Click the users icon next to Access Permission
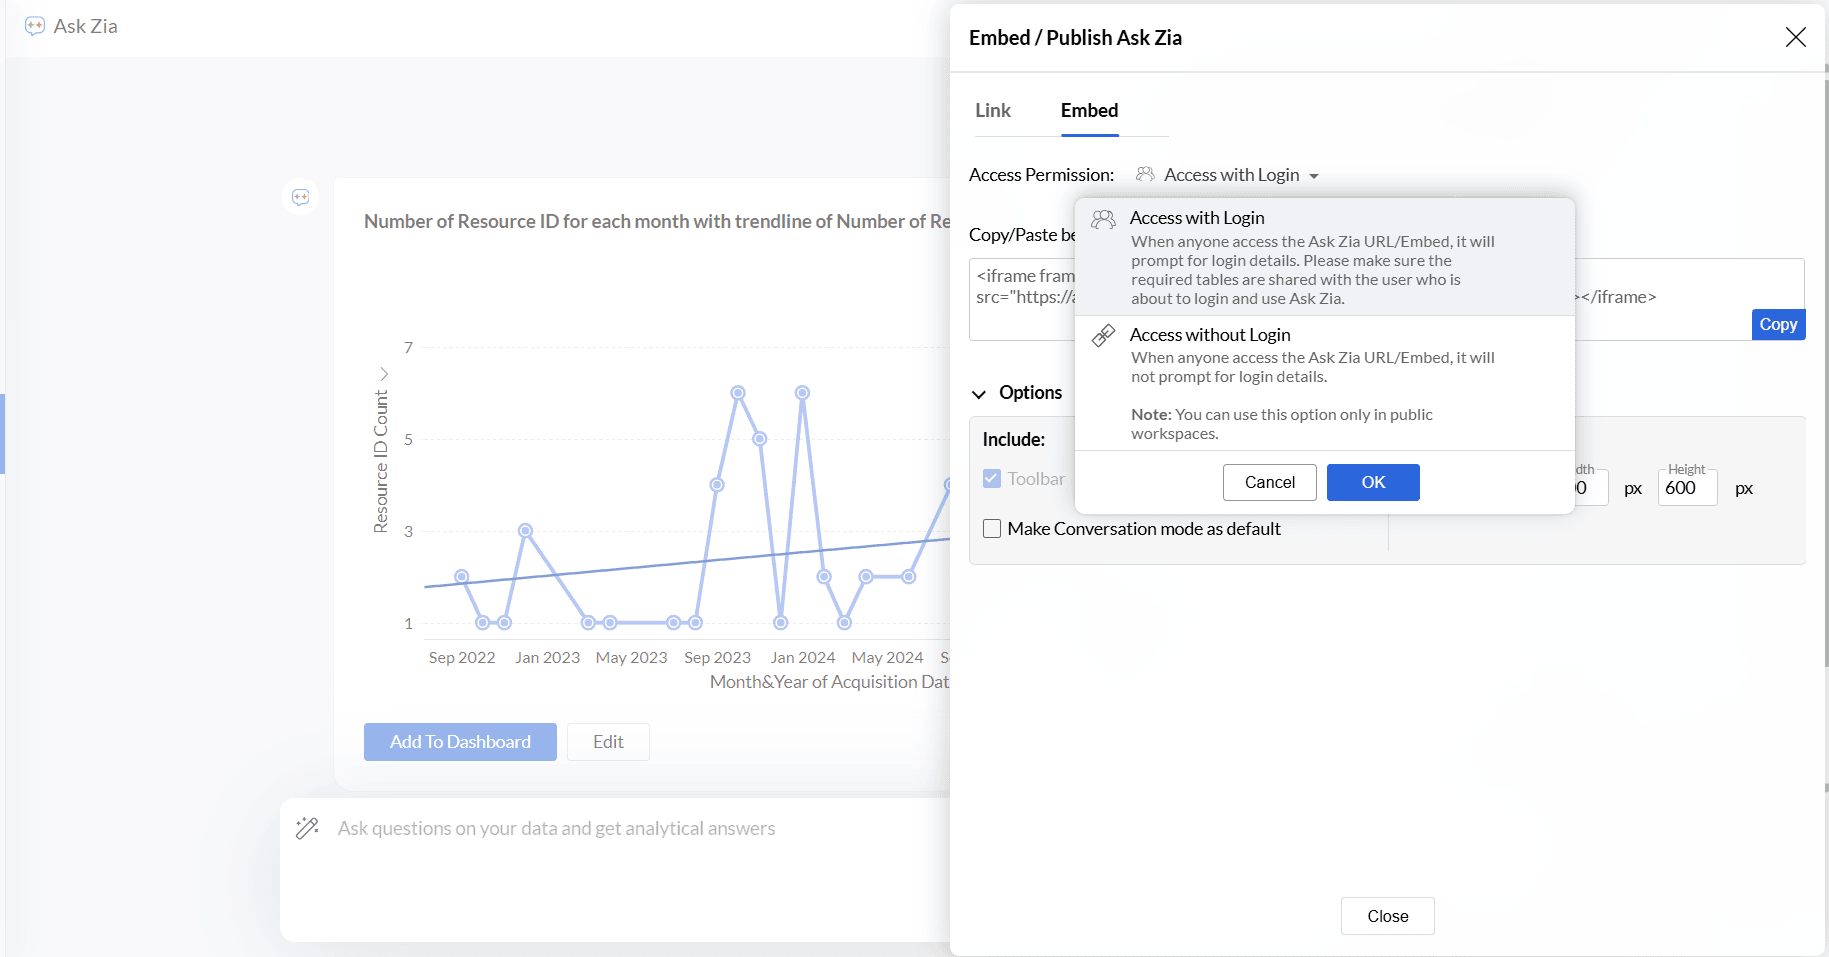The width and height of the screenshot is (1829, 957). tap(1145, 175)
